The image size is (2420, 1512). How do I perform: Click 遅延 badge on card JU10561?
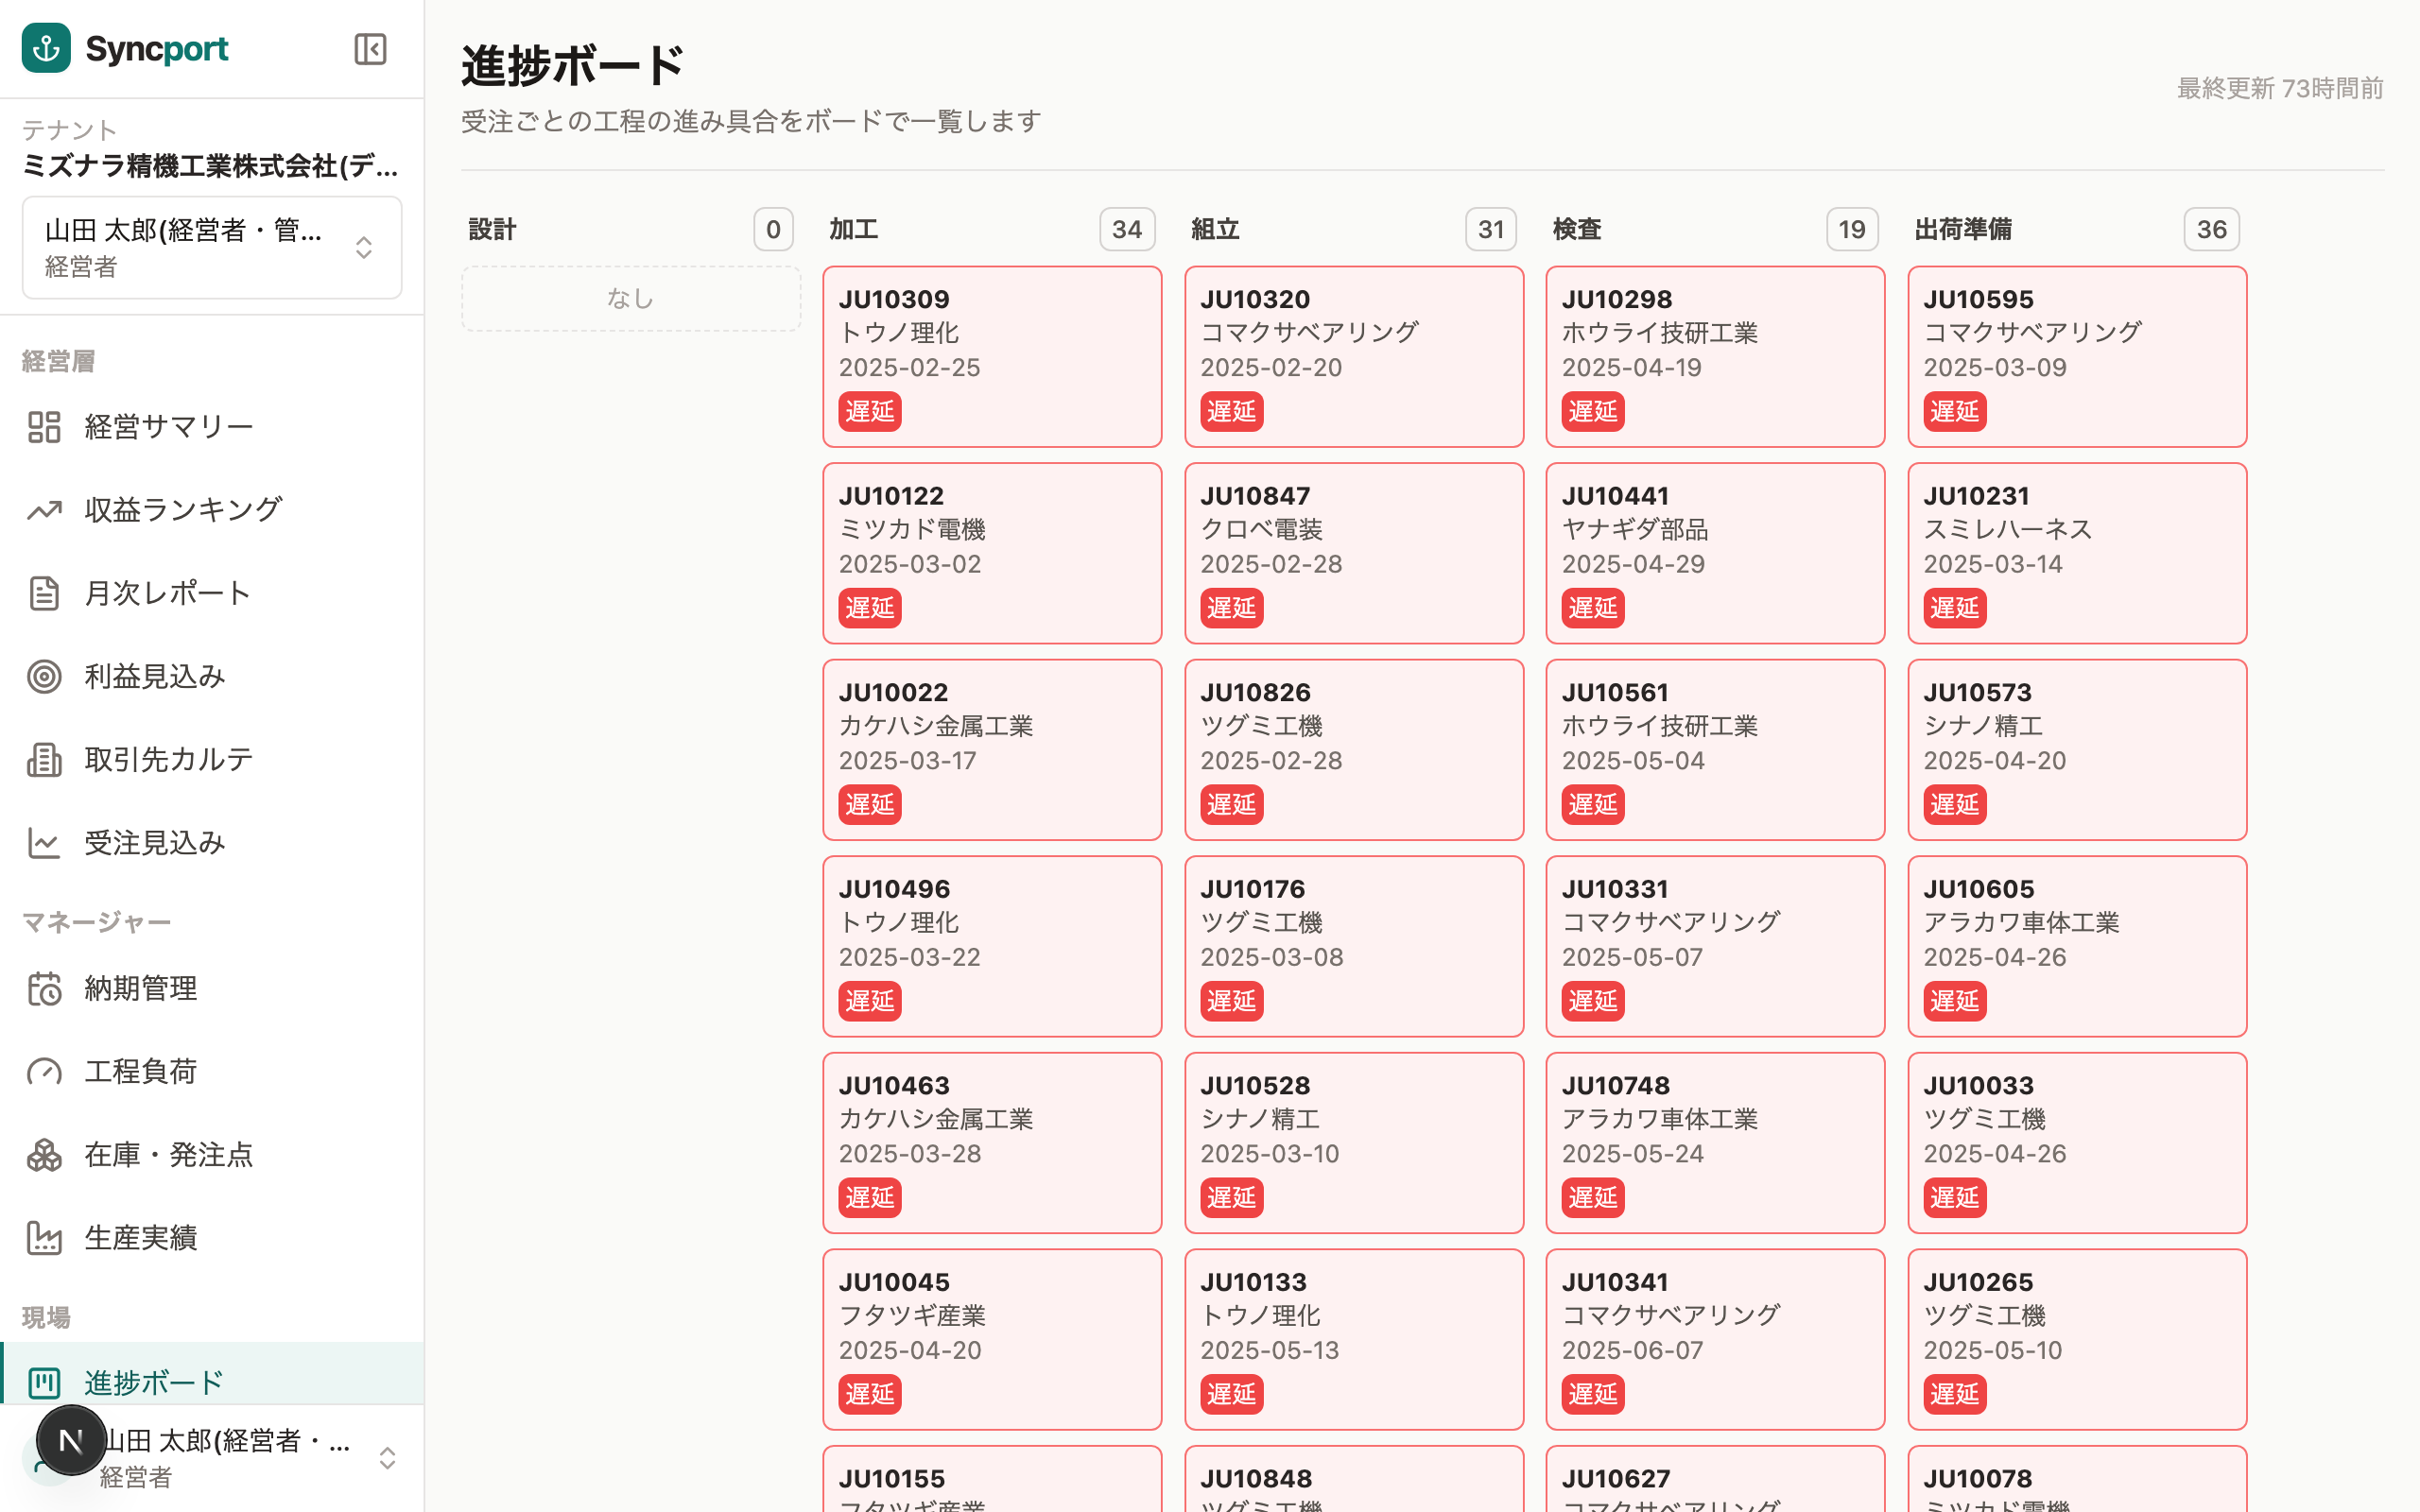tap(1593, 805)
